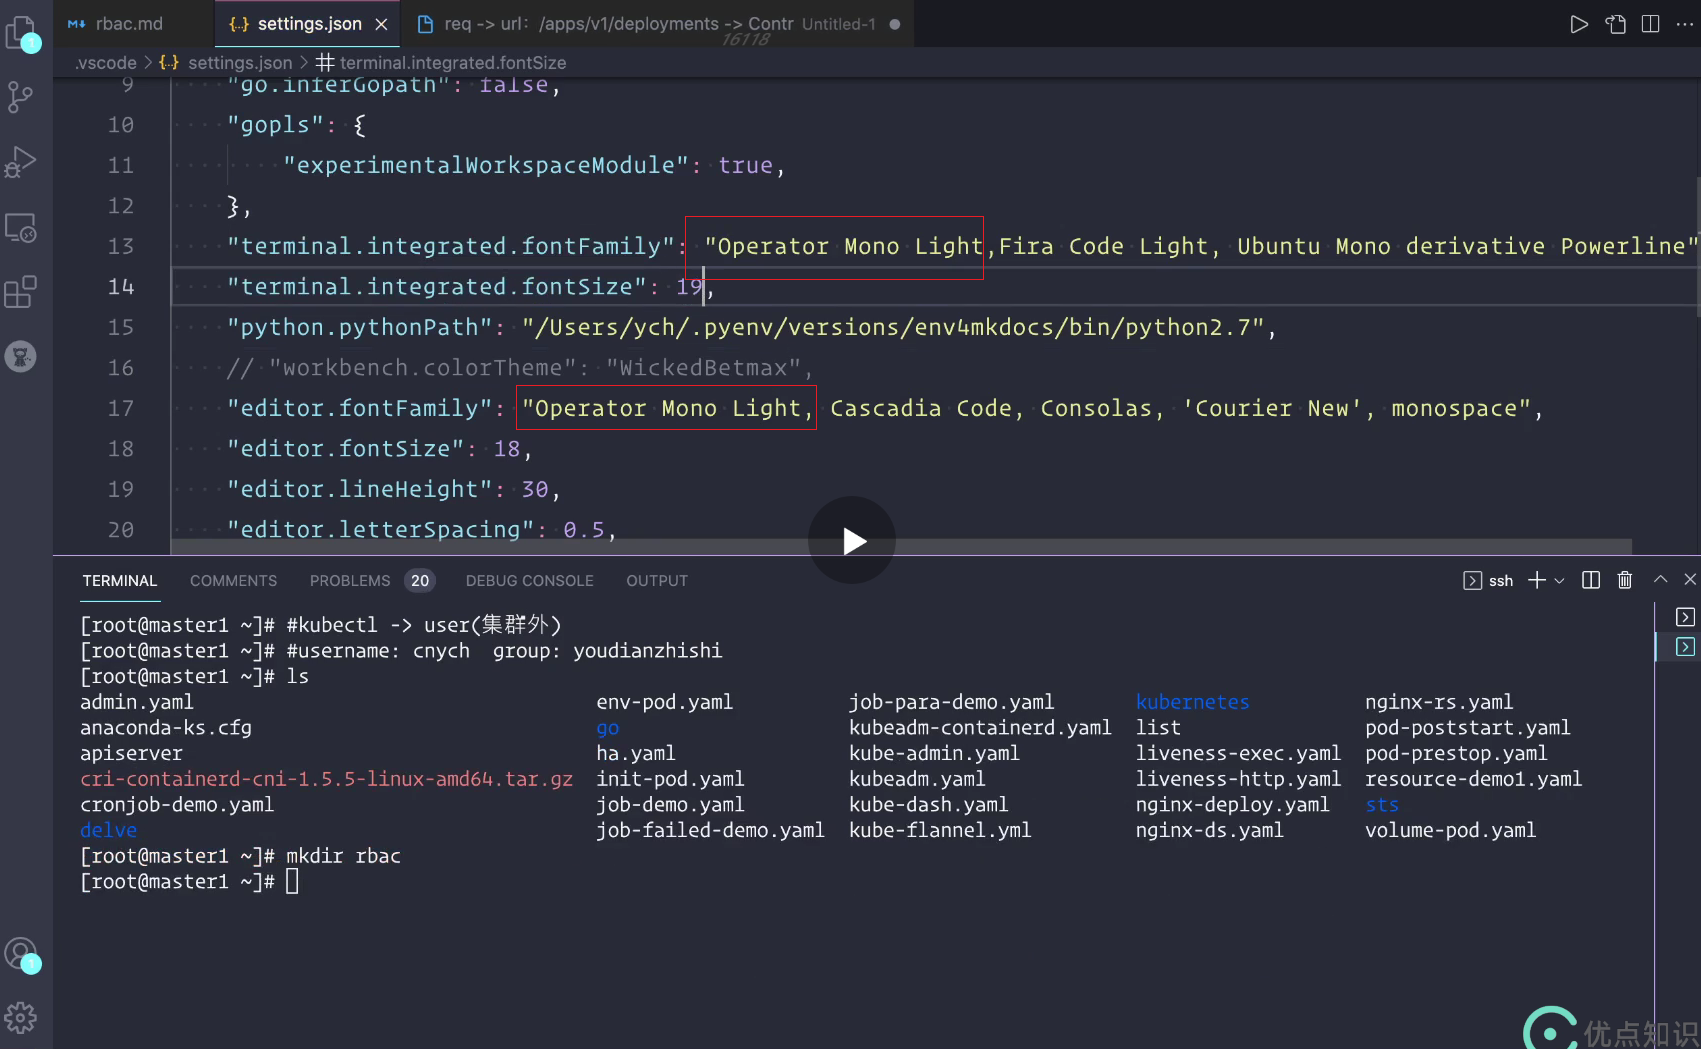This screenshot has width=1701, height=1049.
Task: Click kube-flannel.yml in terminal listing
Action: coord(940,830)
